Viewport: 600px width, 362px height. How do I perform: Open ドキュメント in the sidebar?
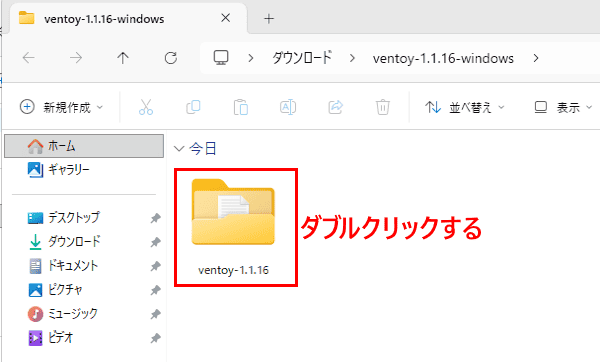point(64,266)
